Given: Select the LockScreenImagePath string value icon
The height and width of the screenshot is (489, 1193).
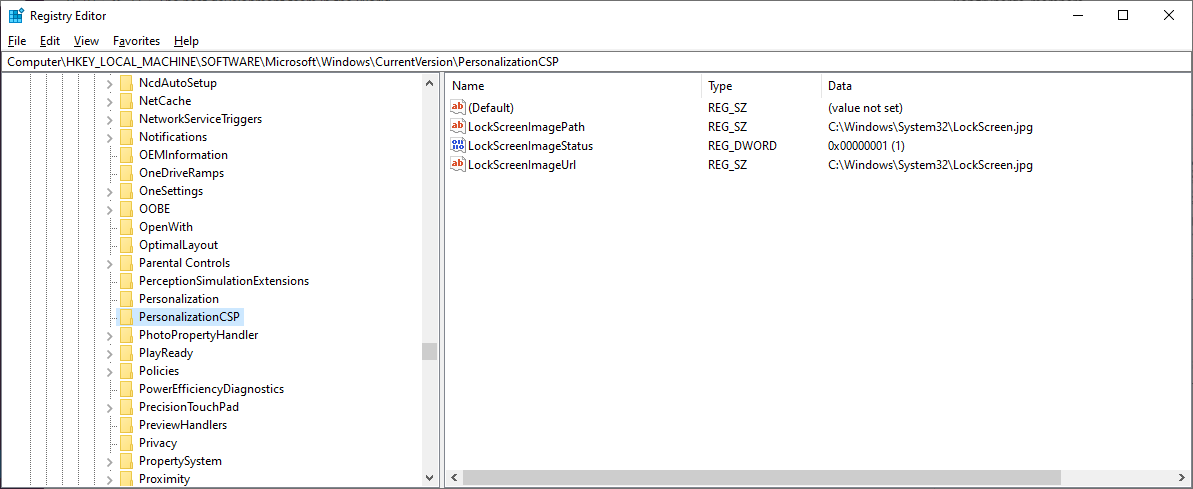Looking at the screenshot, I should click(458, 126).
